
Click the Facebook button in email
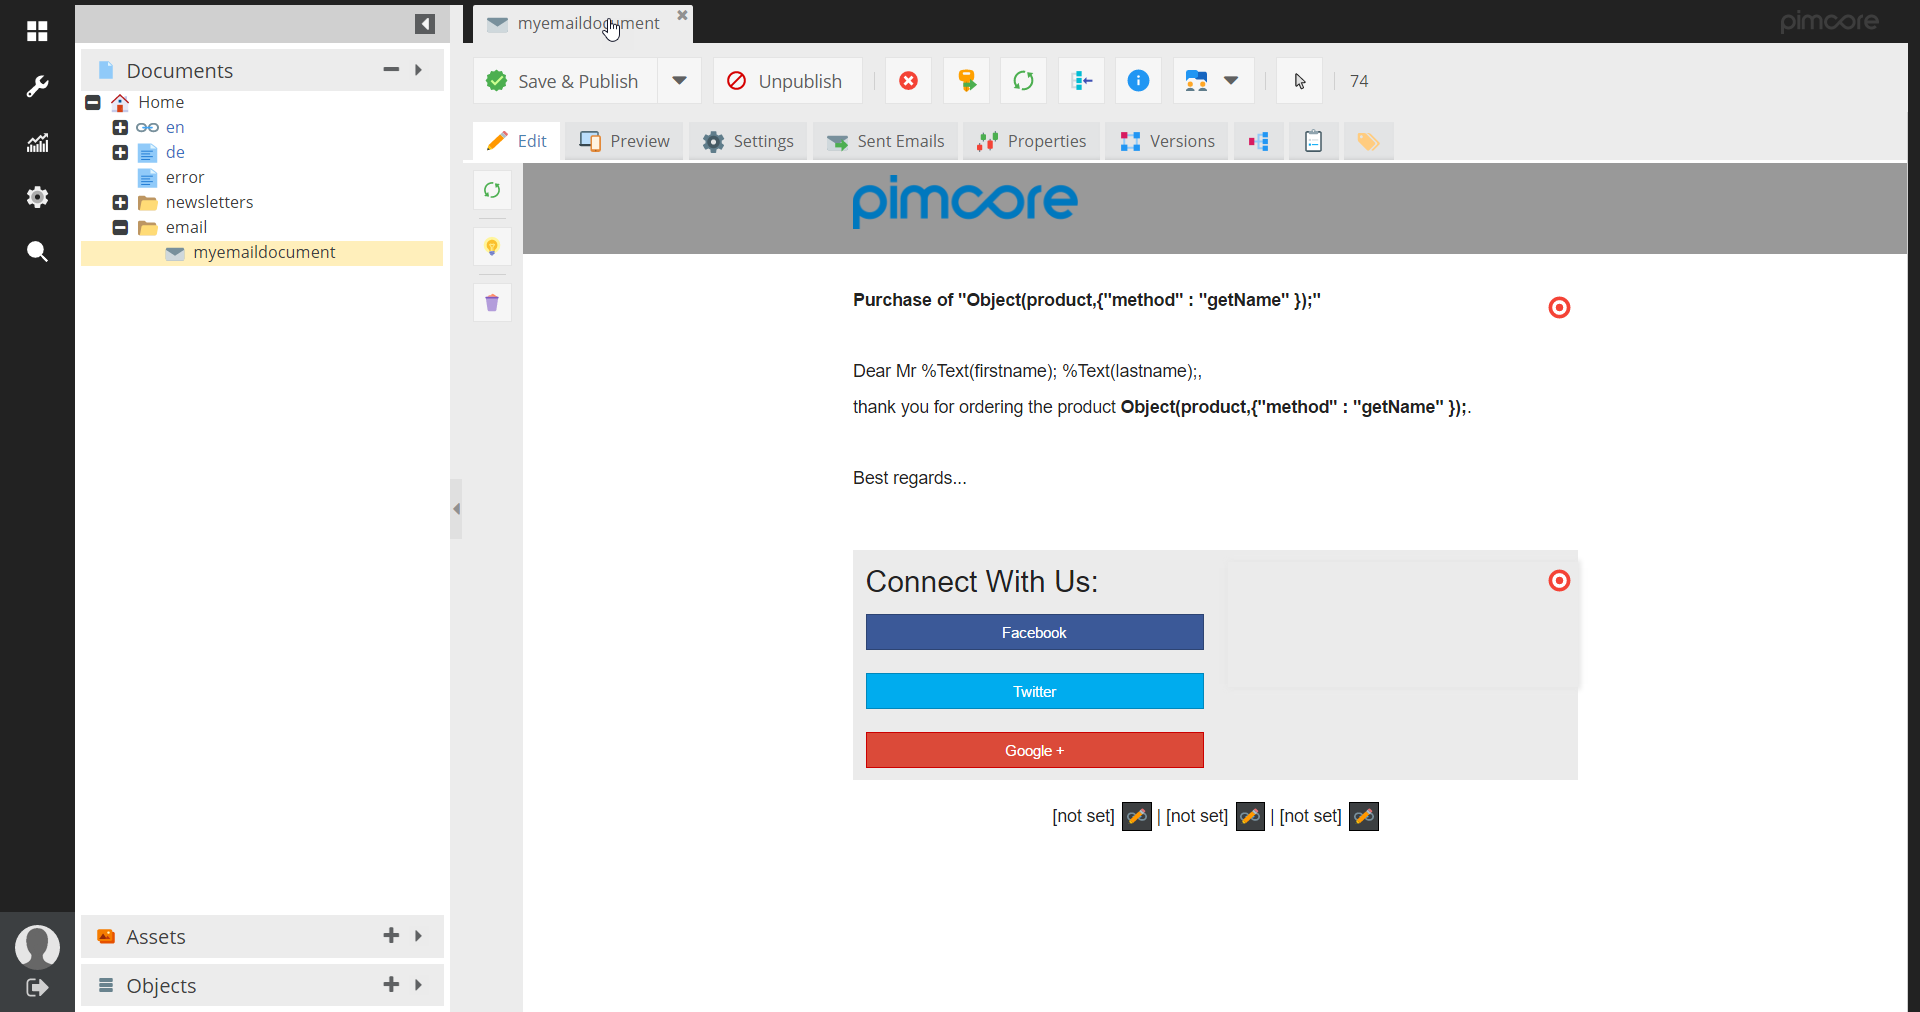[1034, 632]
